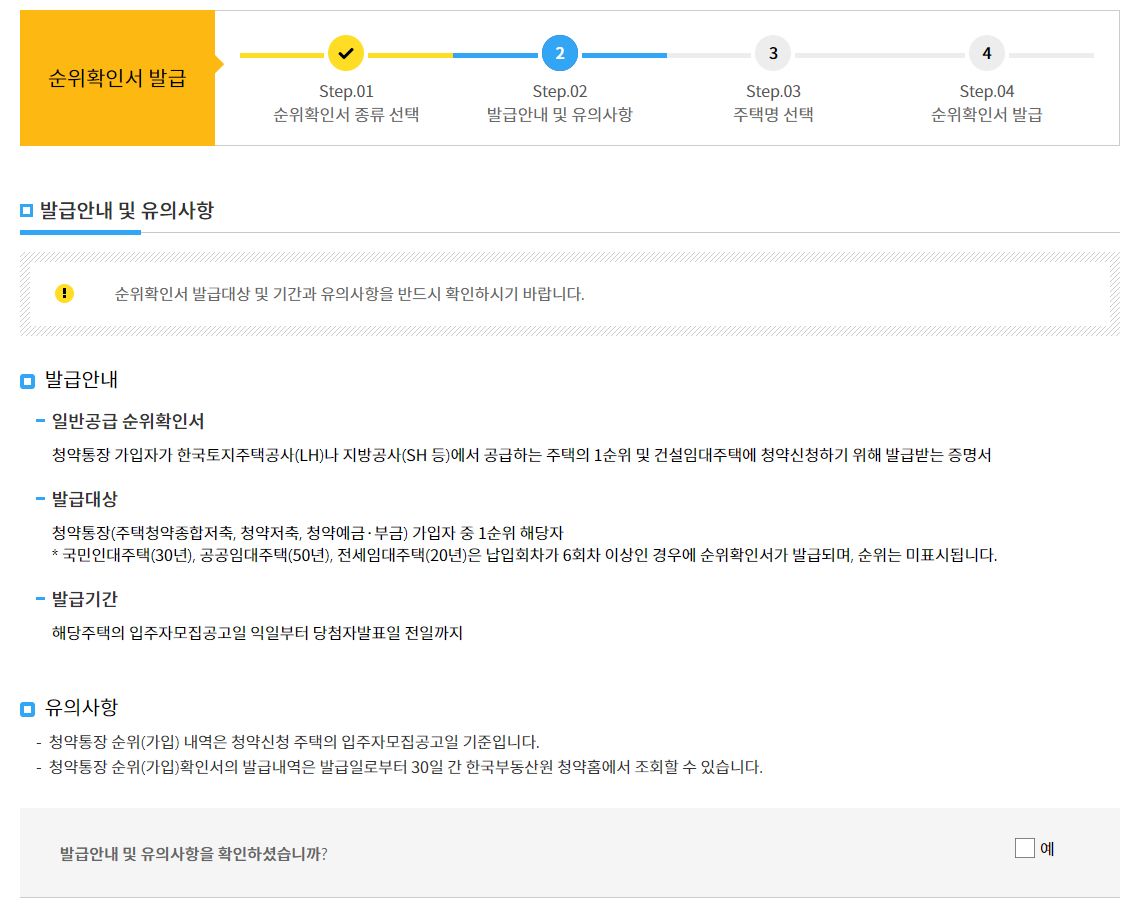Click the '발급안내 및 유의사항' section heading
This screenshot has width=1141, height=907.
tap(127, 210)
